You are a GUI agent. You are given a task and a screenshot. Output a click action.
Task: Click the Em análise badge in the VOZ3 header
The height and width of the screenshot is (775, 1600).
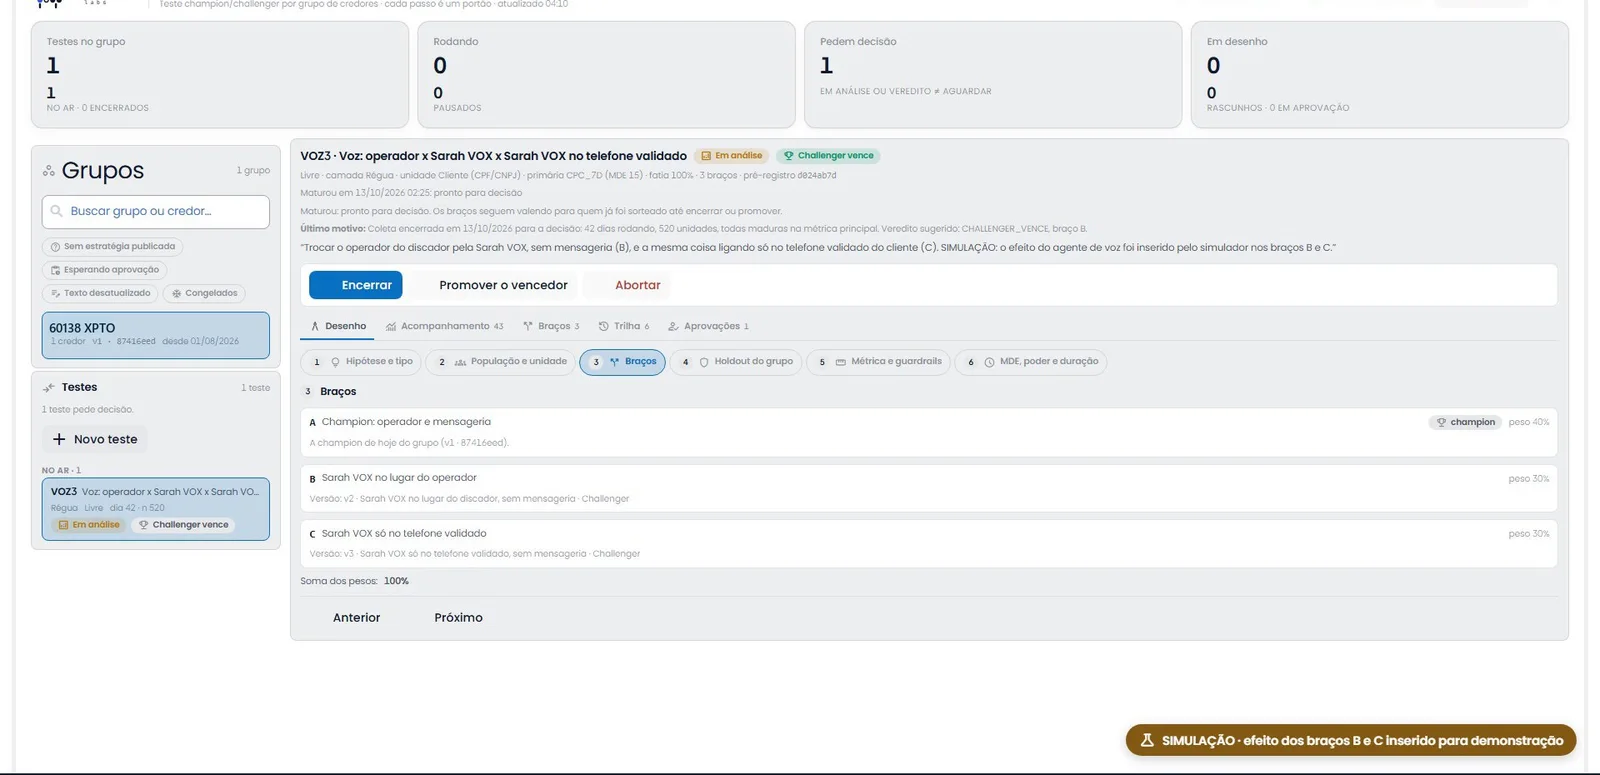point(731,156)
